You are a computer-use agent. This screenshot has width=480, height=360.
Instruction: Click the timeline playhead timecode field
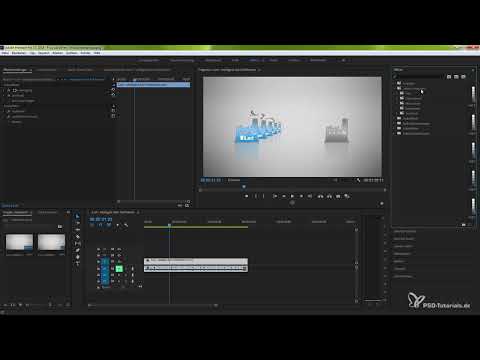[101, 219]
